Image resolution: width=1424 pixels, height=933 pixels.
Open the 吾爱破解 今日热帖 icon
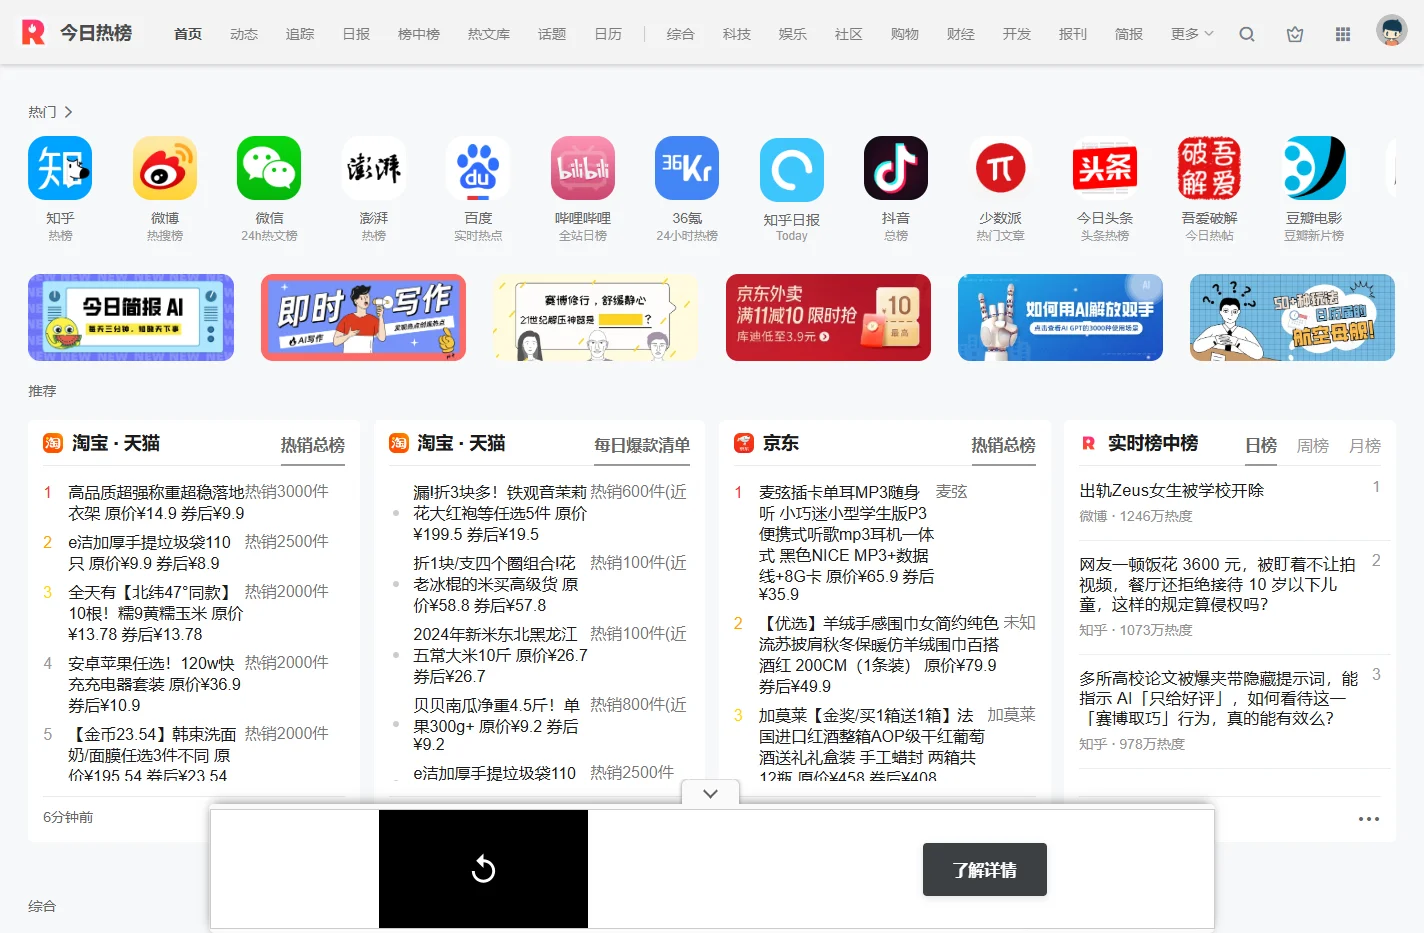click(x=1210, y=168)
